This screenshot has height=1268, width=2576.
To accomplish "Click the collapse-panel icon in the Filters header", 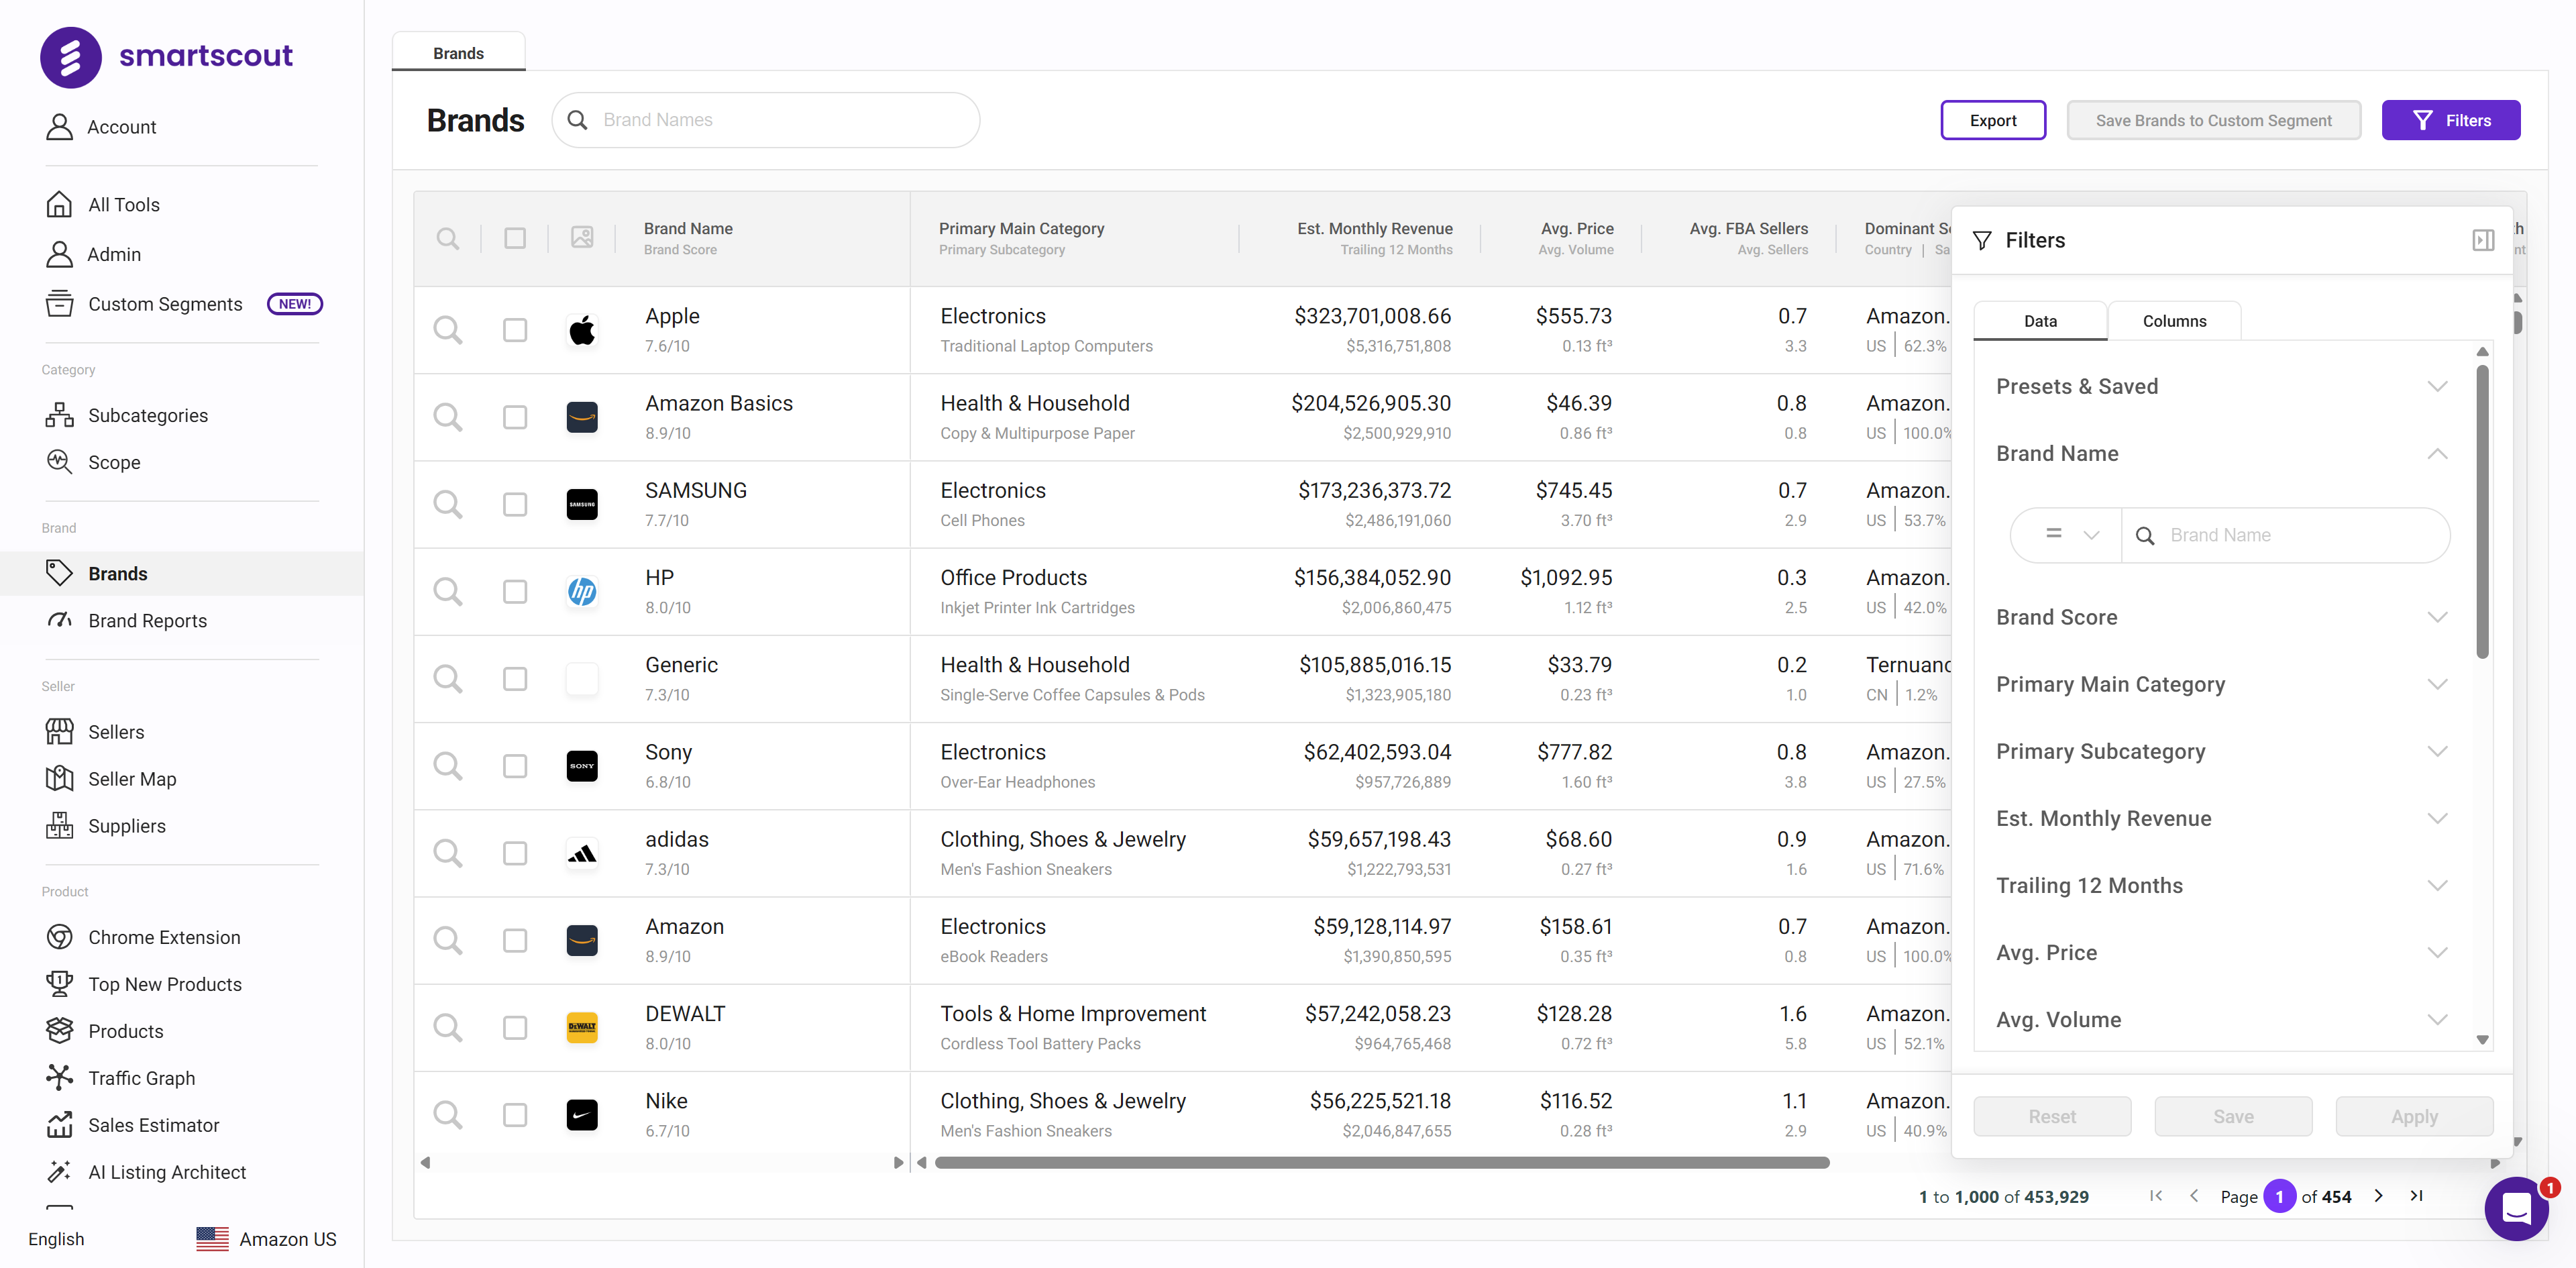I will tap(2482, 240).
